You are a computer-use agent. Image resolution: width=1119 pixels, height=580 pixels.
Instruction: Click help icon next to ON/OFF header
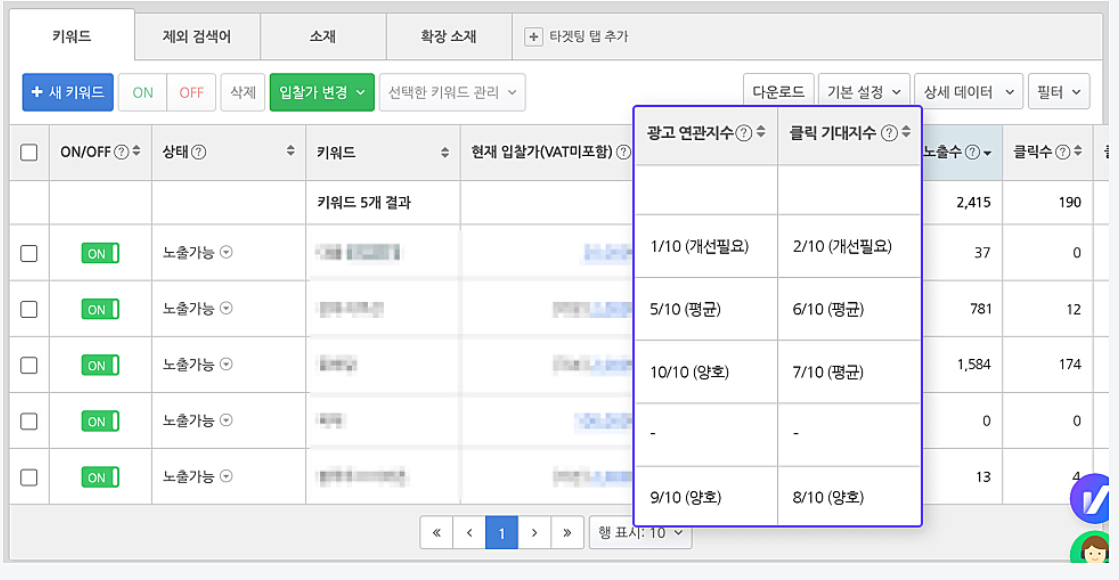(x=122, y=152)
